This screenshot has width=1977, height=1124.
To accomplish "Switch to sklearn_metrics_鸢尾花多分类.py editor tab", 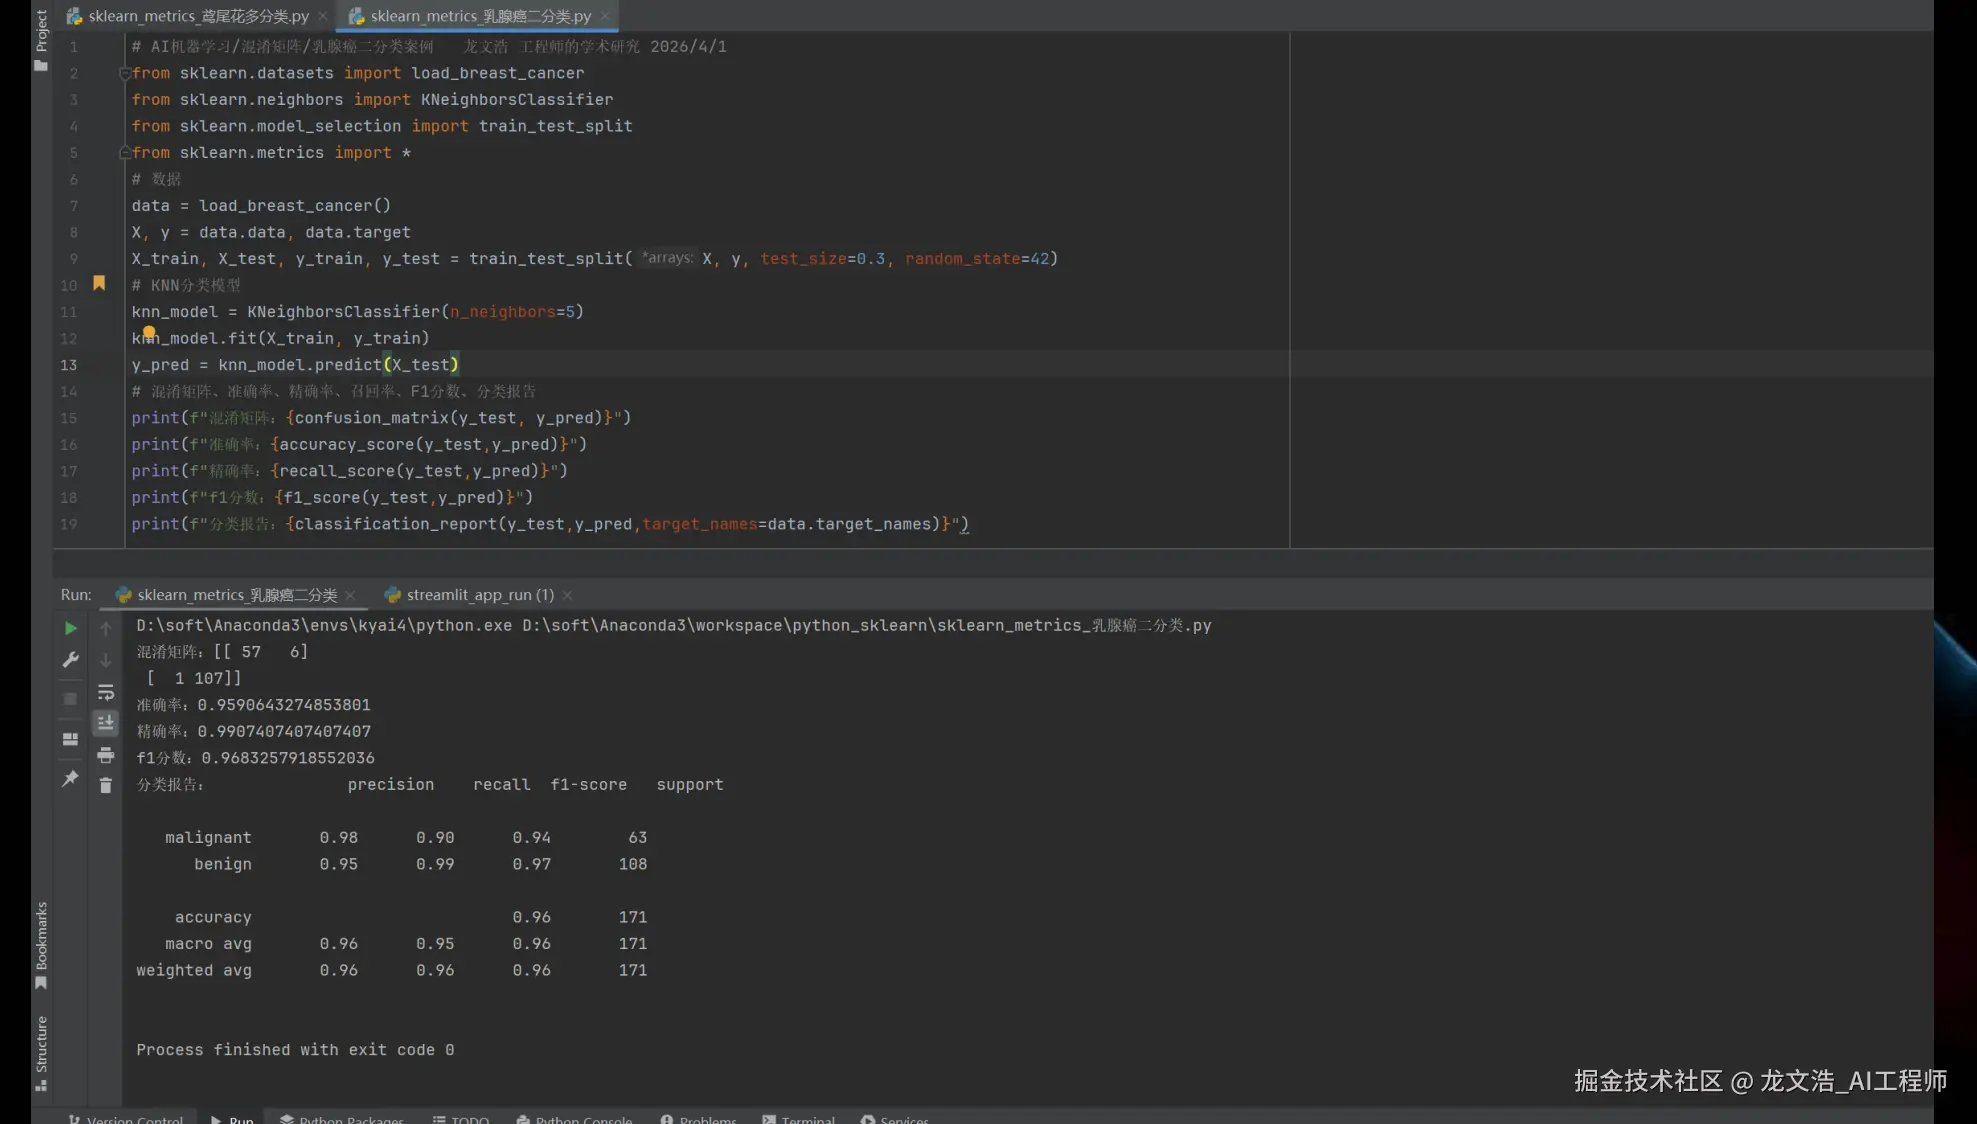I will [197, 16].
